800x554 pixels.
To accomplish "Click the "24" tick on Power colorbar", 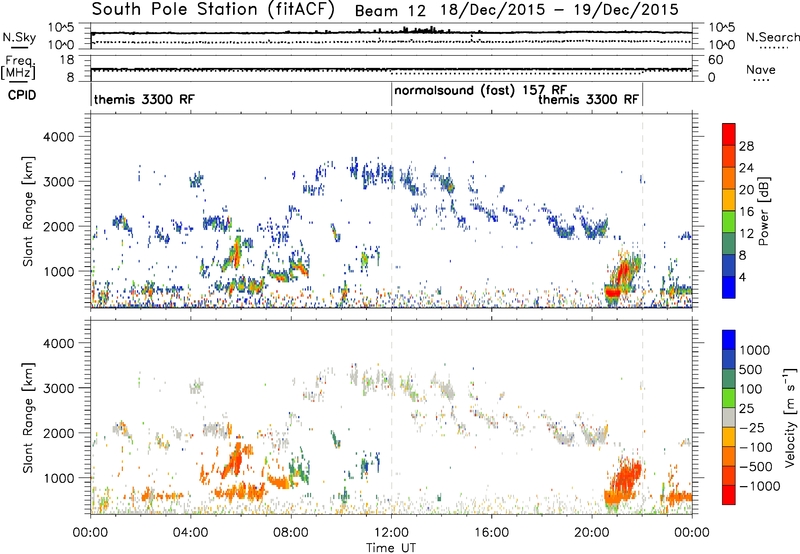I will 746,168.
